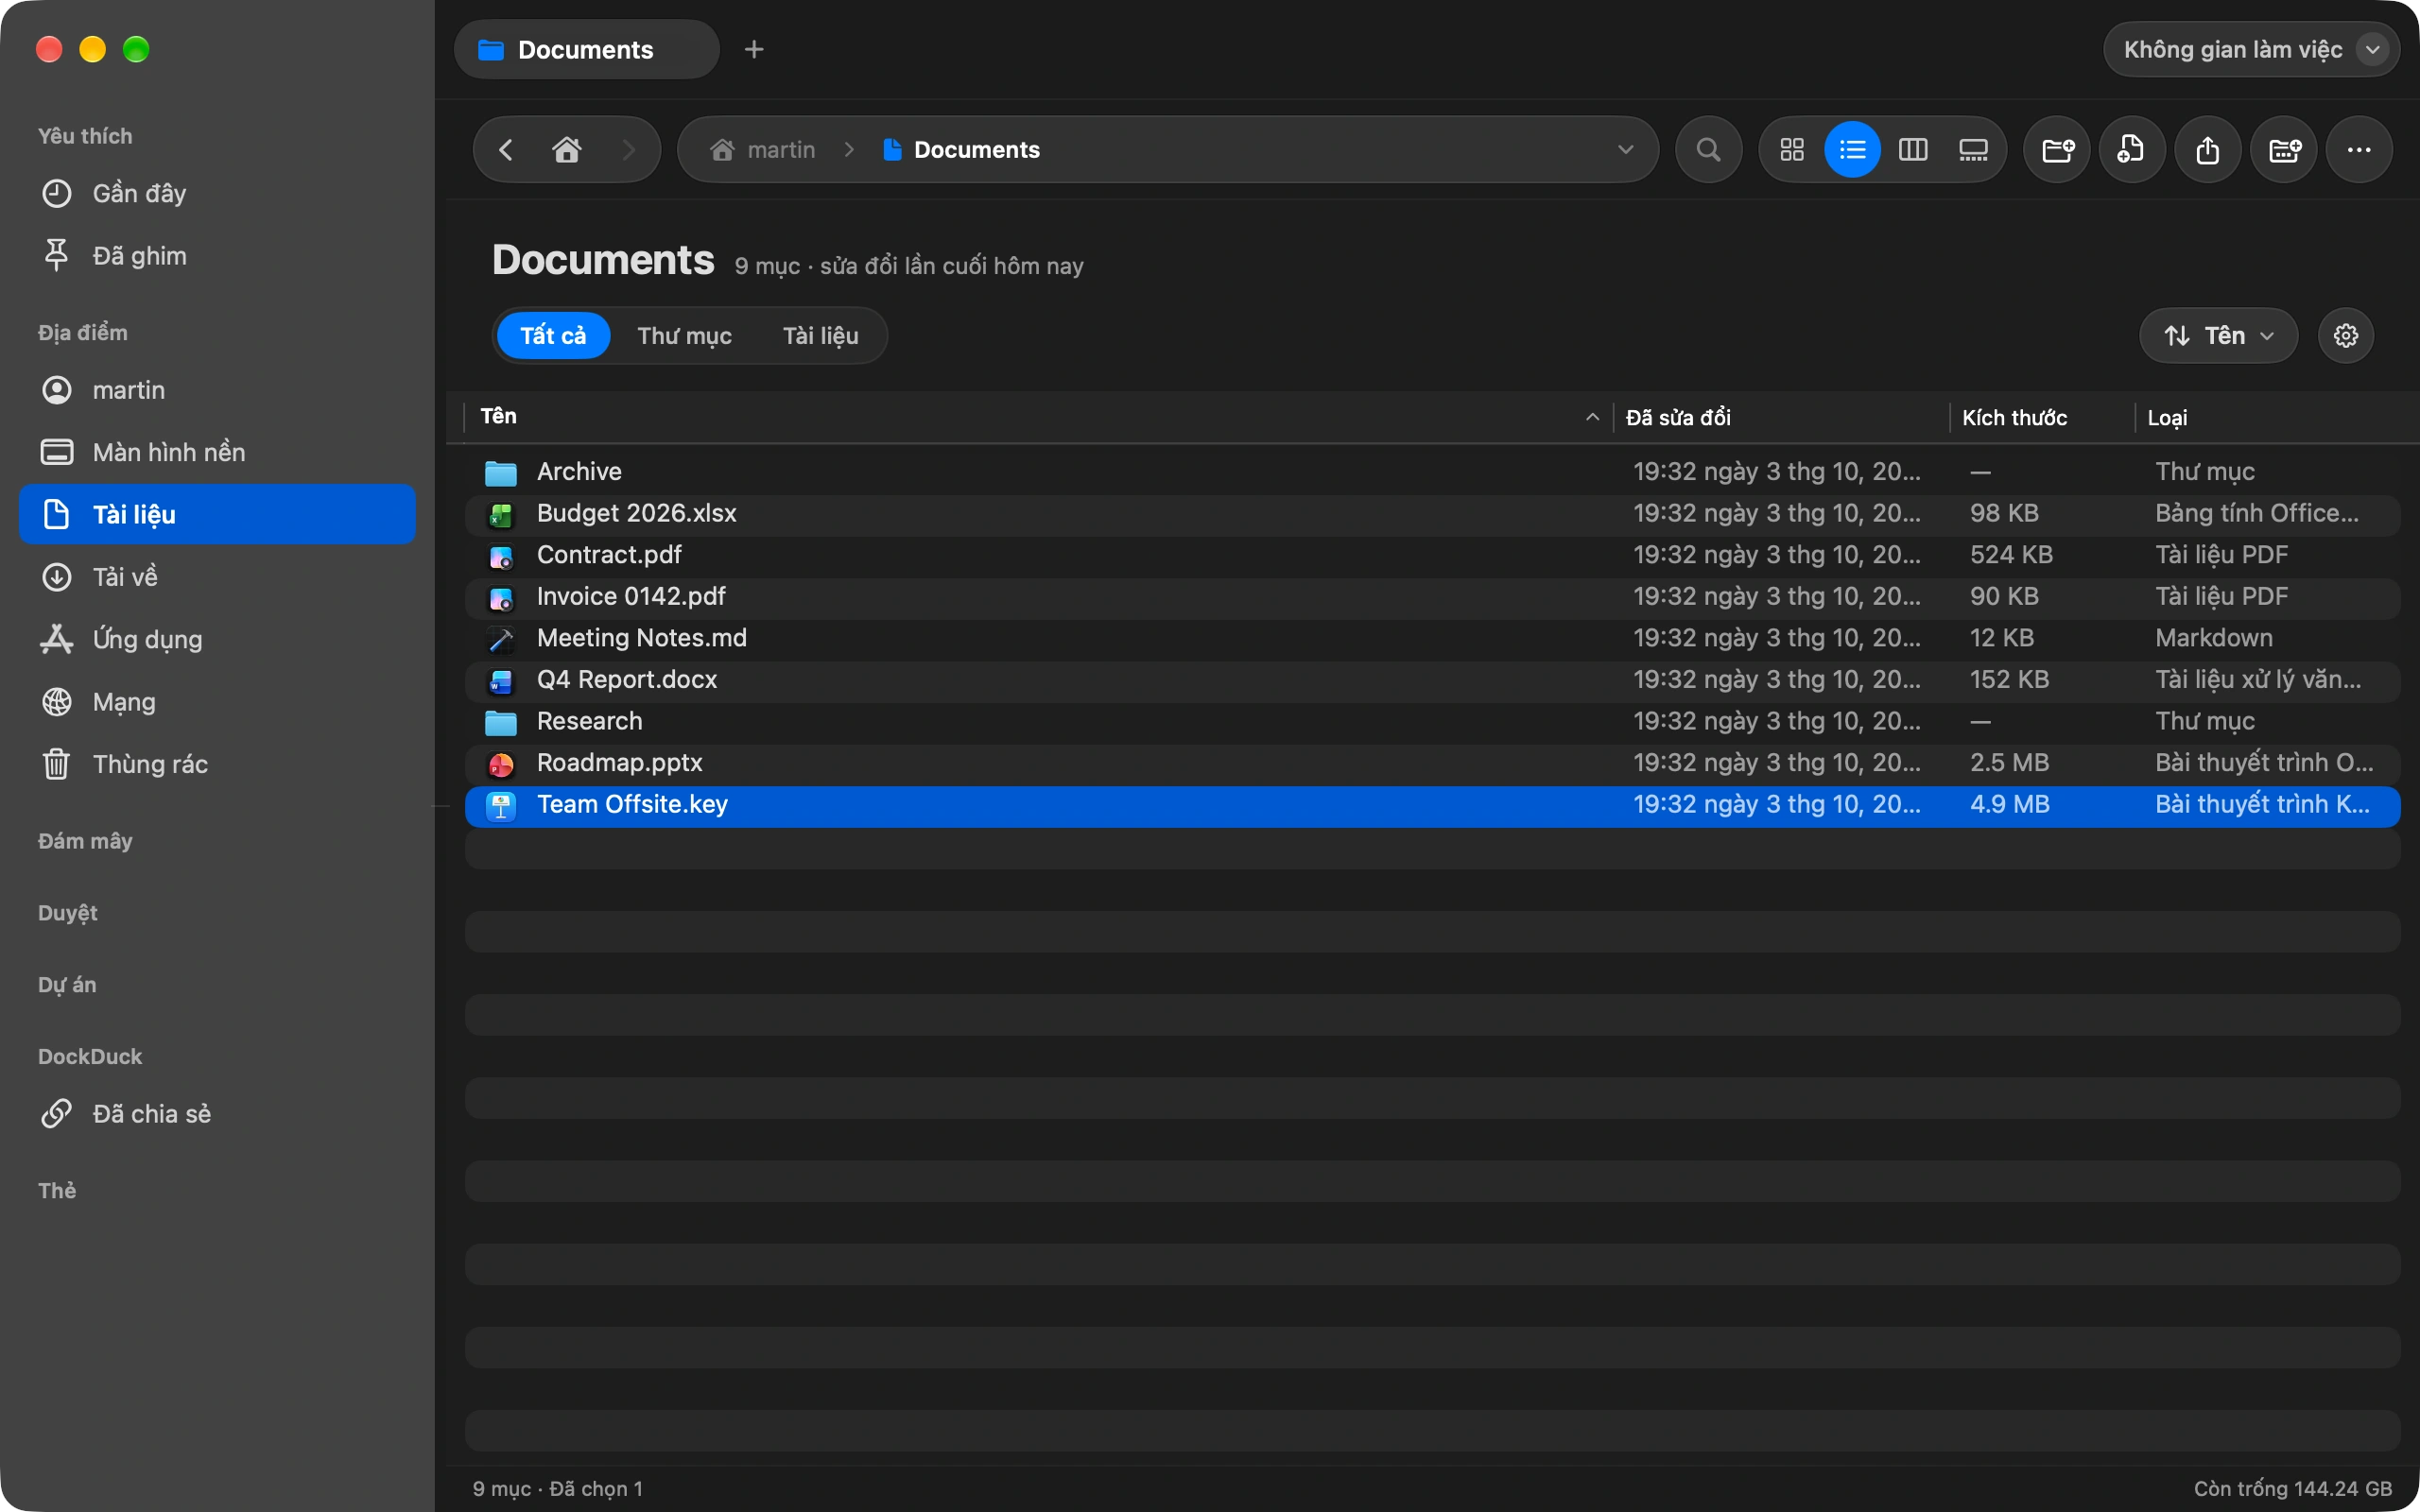
Task: Add a new tab with the plus button
Action: [754, 49]
